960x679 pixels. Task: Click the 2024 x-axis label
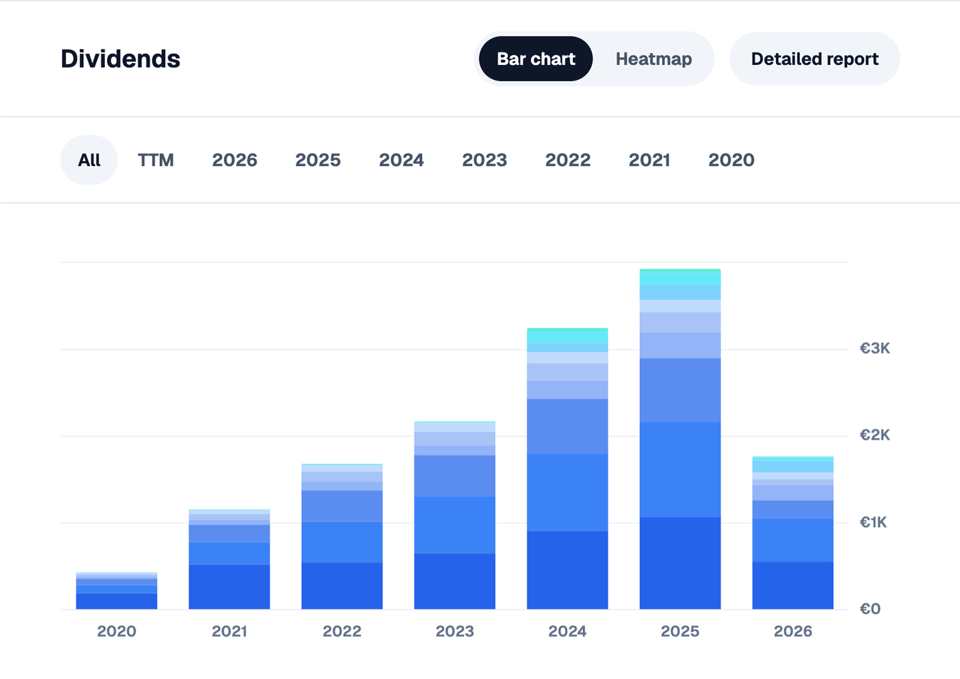tap(567, 631)
